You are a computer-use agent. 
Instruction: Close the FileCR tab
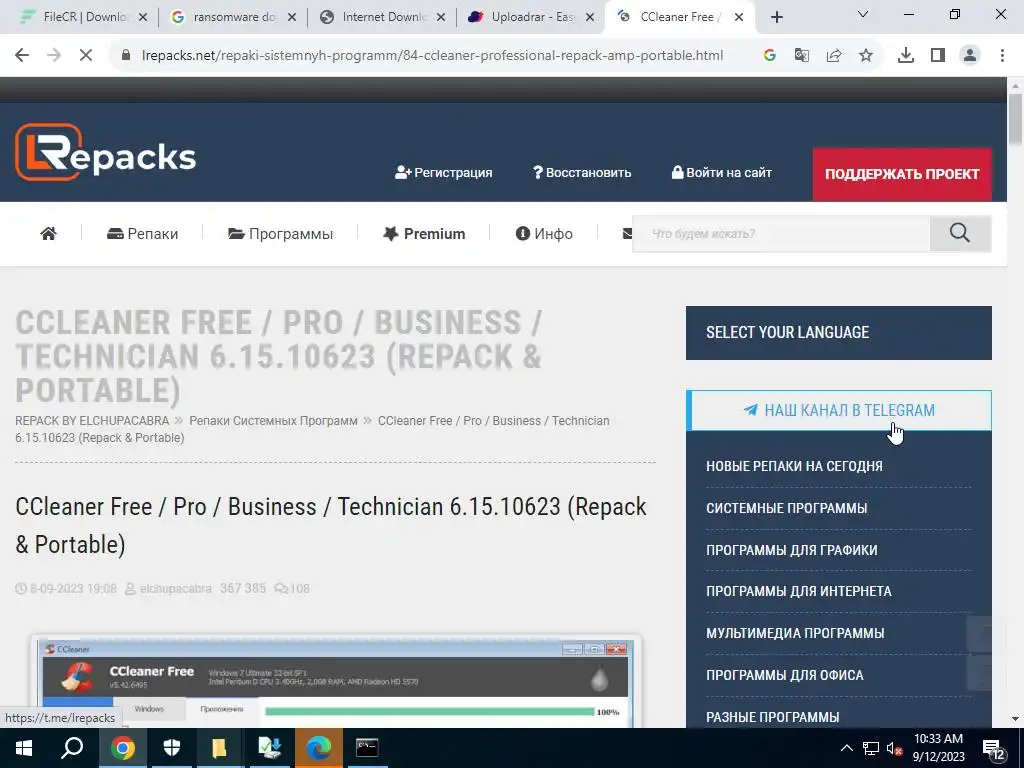pyautogui.click(x=143, y=17)
